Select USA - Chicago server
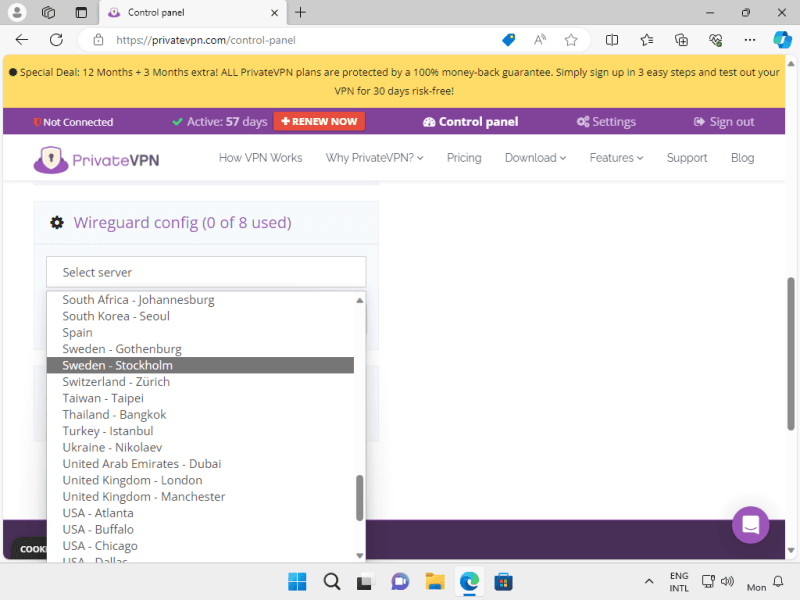Image resolution: width=800 pixels, height=600 pixels. click(200, 546)
